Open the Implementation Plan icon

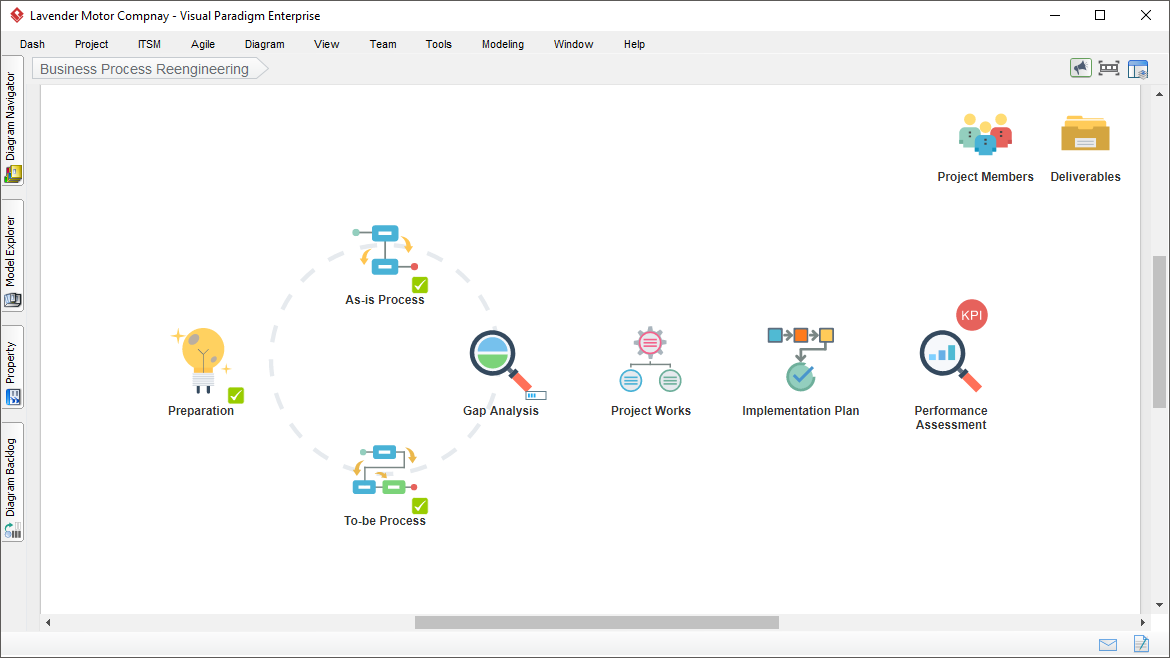click(x=801, y=359)
